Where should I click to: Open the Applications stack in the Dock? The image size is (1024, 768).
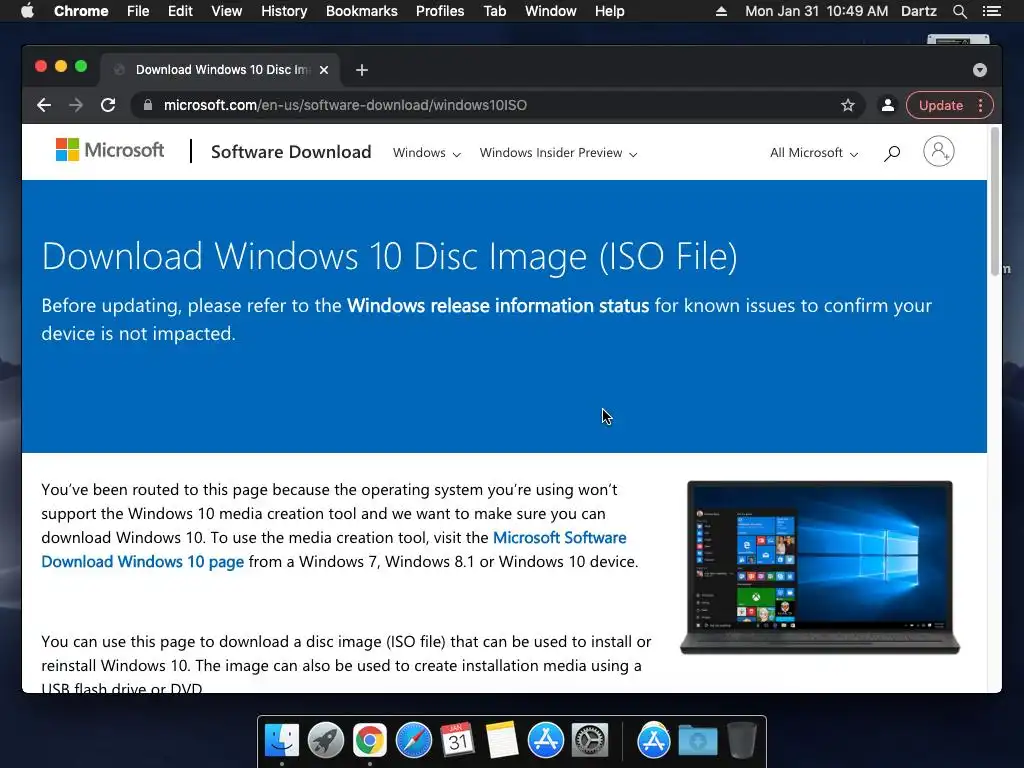click(x=654, y=740)
